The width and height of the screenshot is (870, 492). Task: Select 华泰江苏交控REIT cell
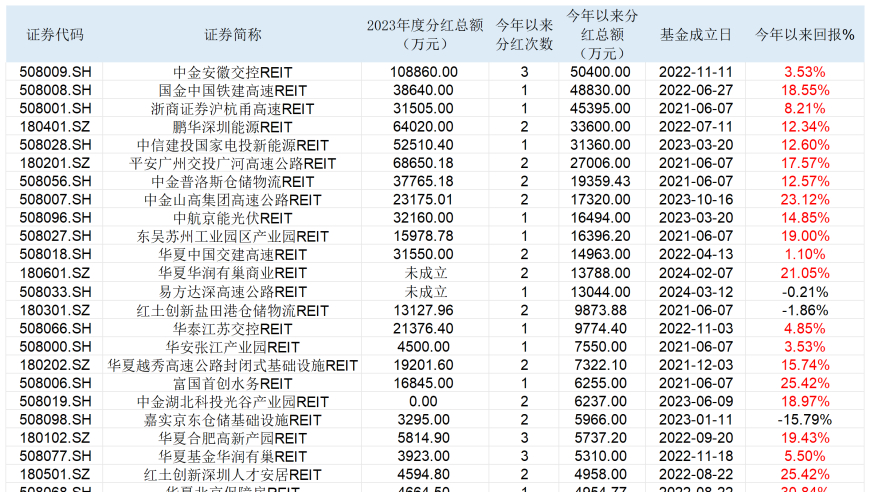point(232,328)
